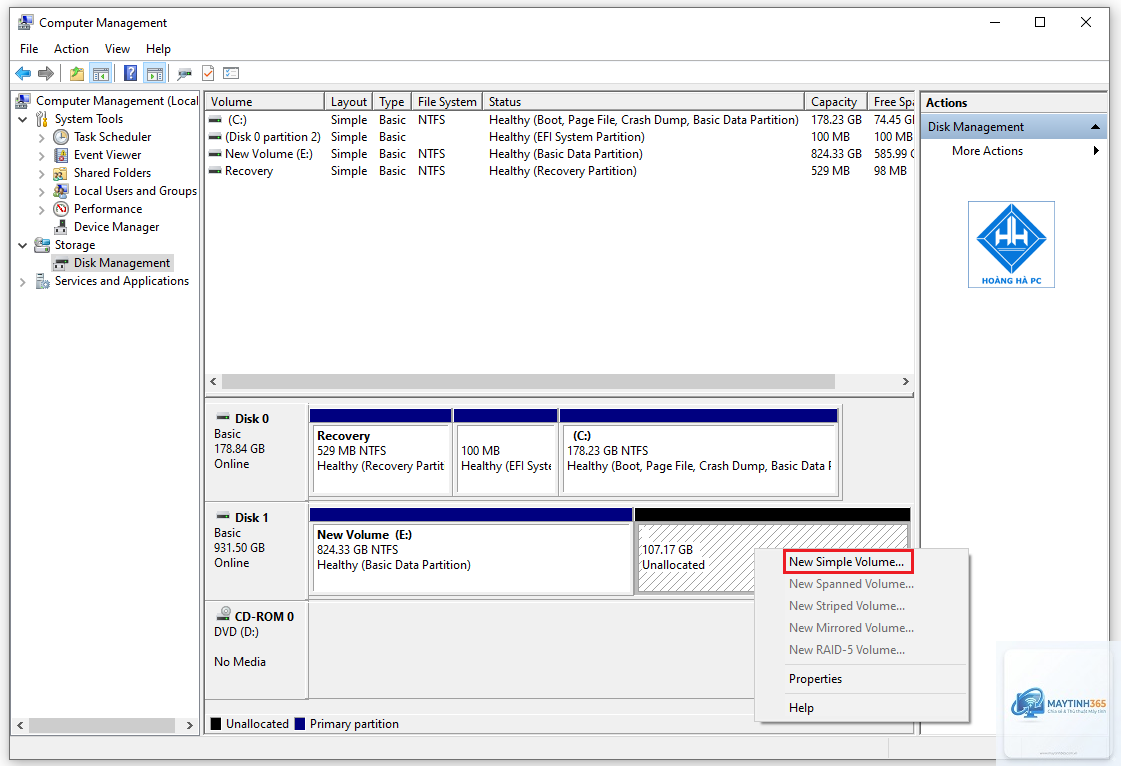The width and height of the screenshot is (1121, 766).
Task: Select the (Disk 0 partition 2) list row
Action: pos(560,137)
